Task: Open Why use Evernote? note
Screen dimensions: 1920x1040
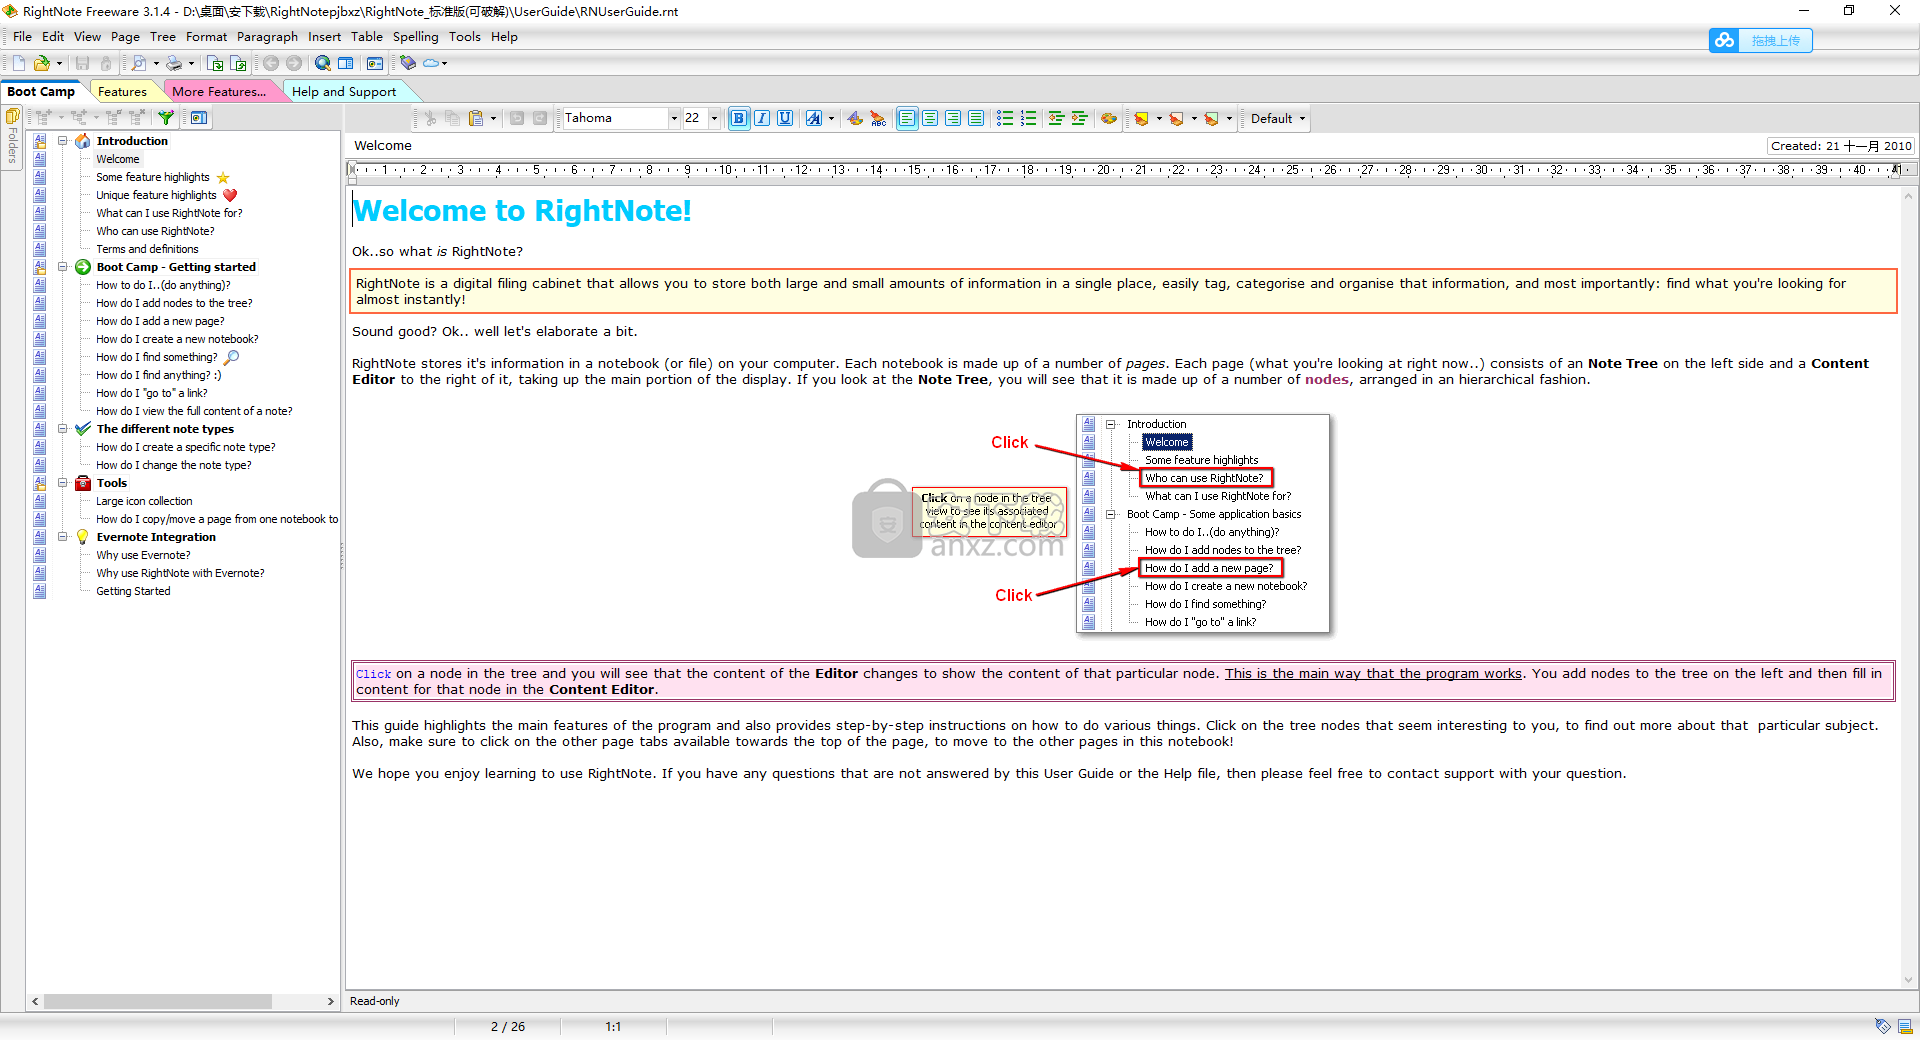Action: pos(143,555)
